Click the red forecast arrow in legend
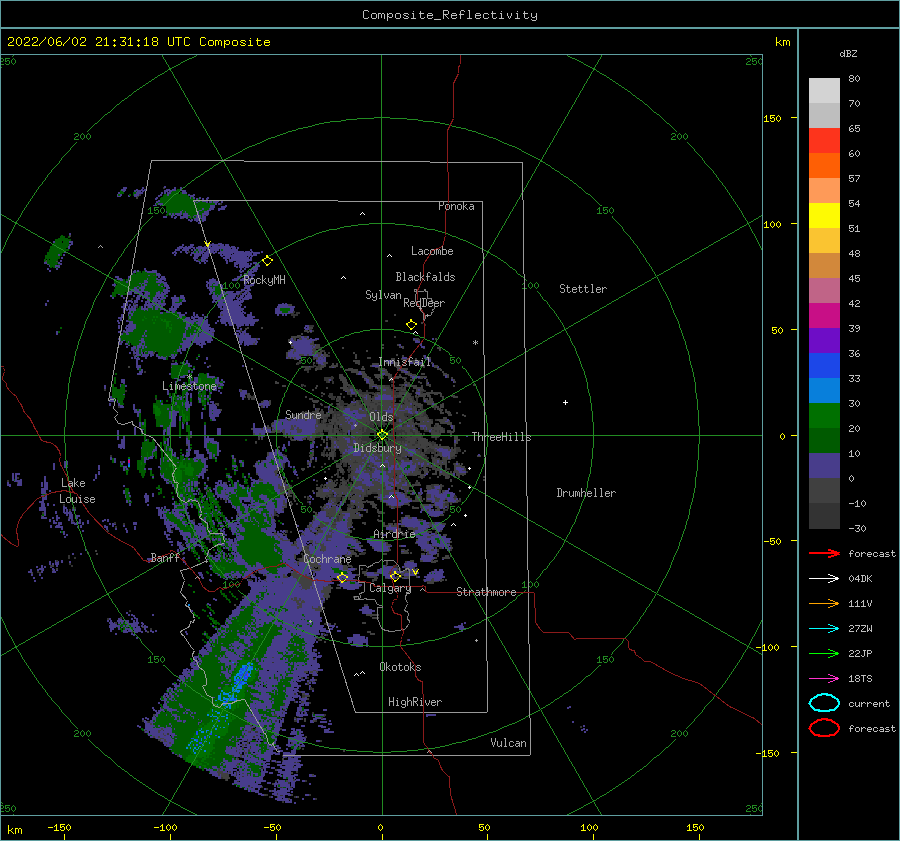This screenshot has width=900, height=841. [824, 553]
